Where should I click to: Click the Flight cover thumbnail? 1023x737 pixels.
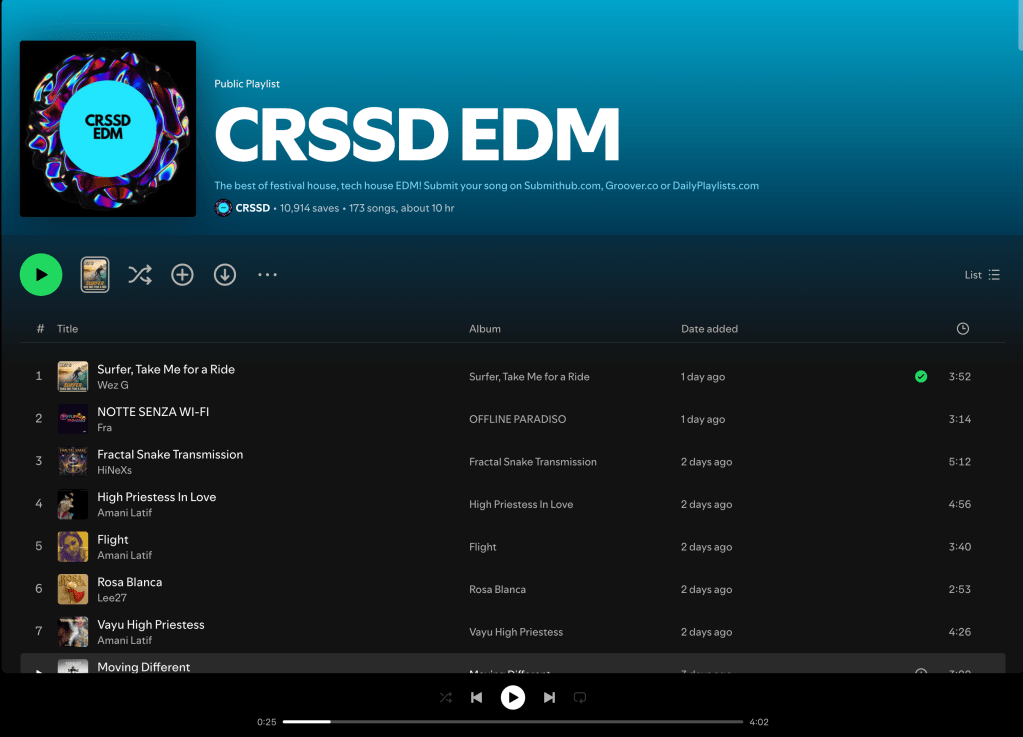tap(73, 547)
